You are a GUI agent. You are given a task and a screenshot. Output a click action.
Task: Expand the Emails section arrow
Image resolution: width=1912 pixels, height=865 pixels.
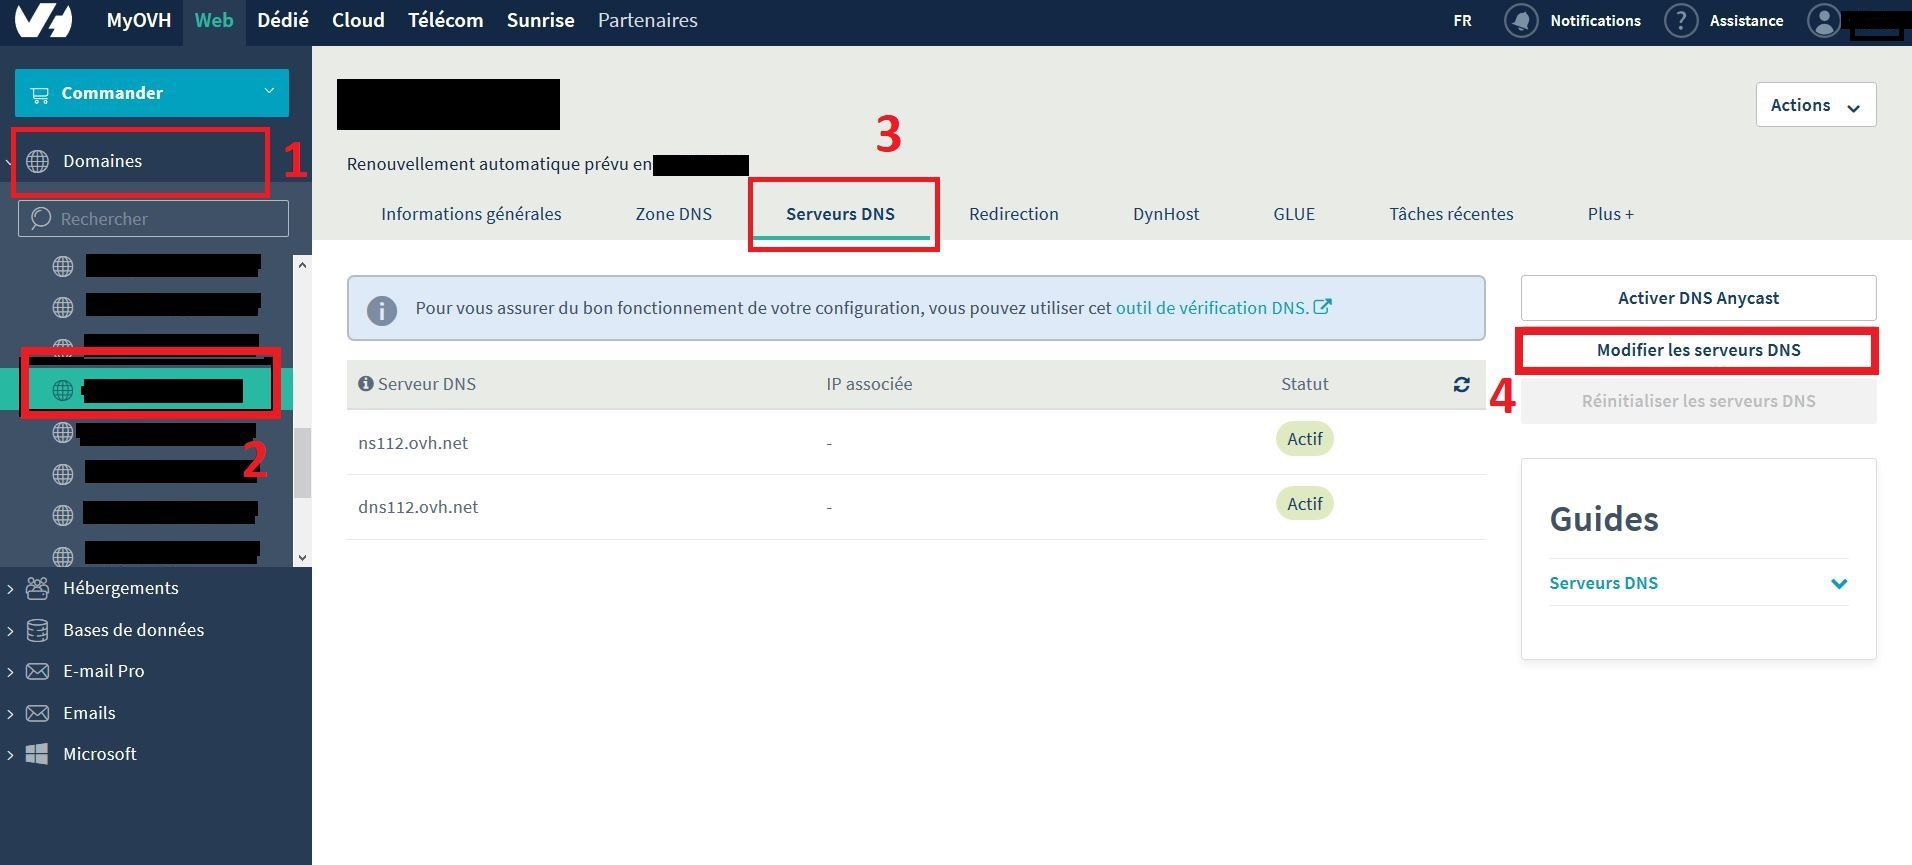(10, 714)
